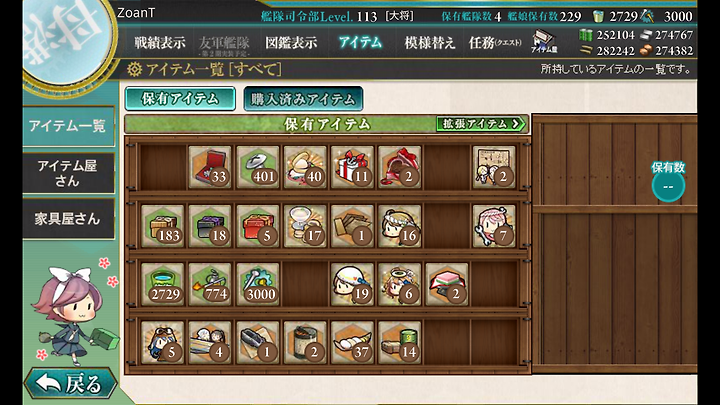Viewport: 720px width, 405px height.
Task: Switch to 保有アイテム tab
Action: tap(180, 99)
